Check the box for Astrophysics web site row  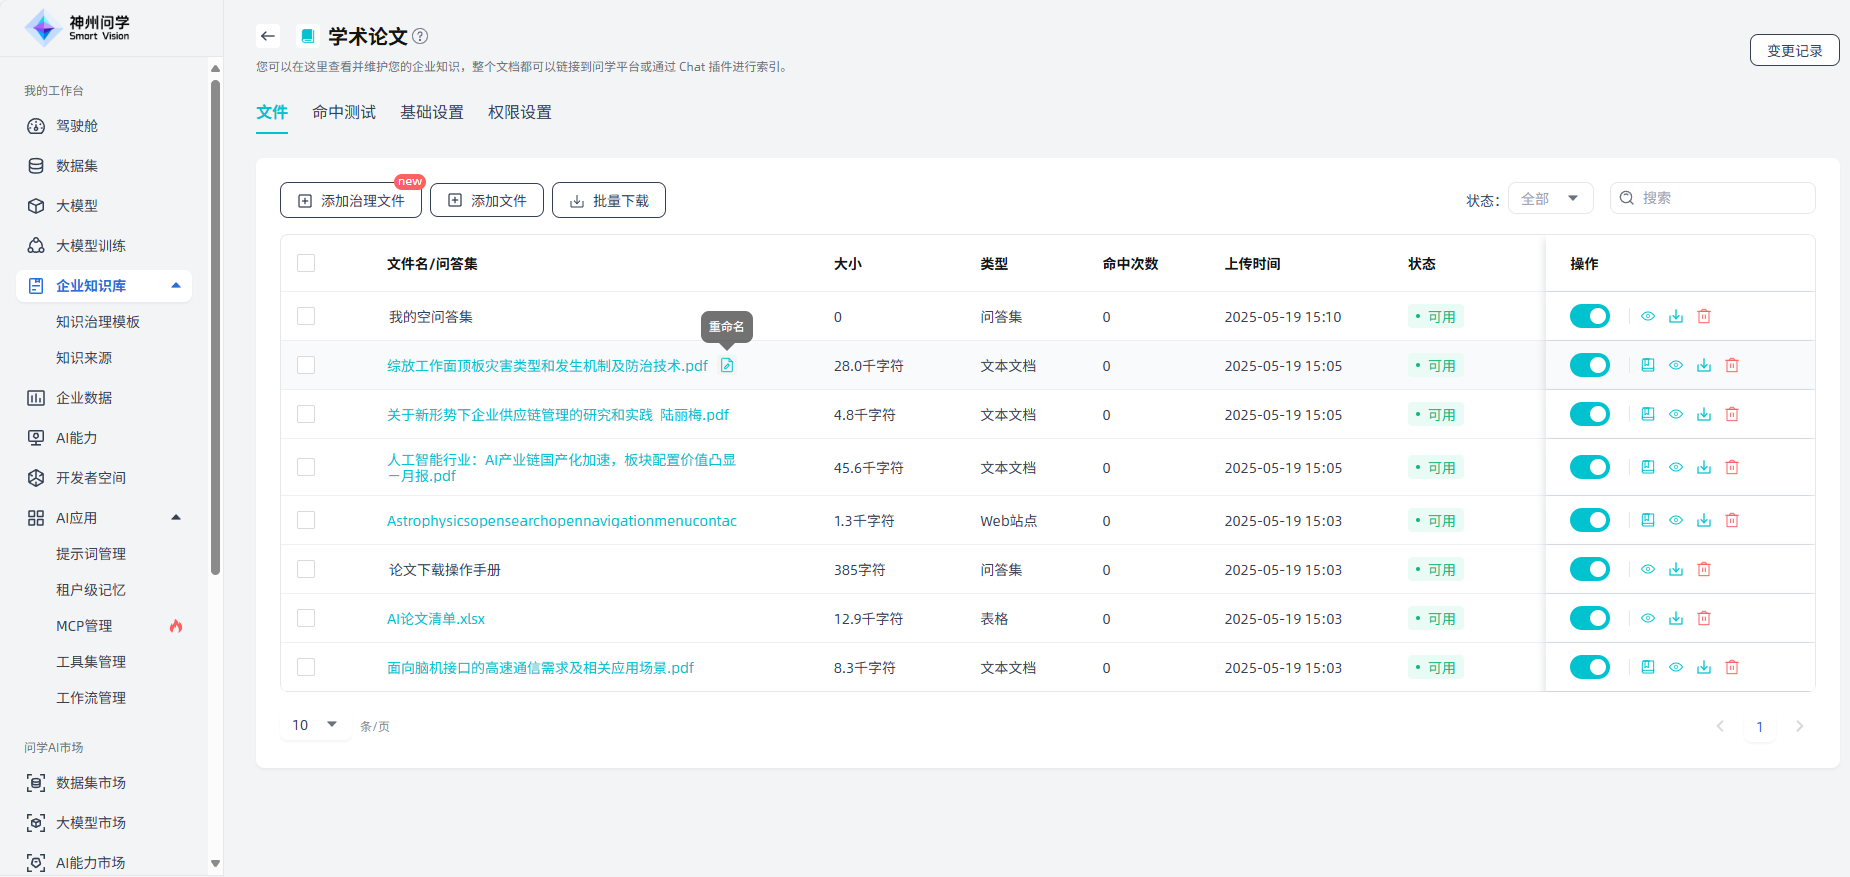point(306,520)
